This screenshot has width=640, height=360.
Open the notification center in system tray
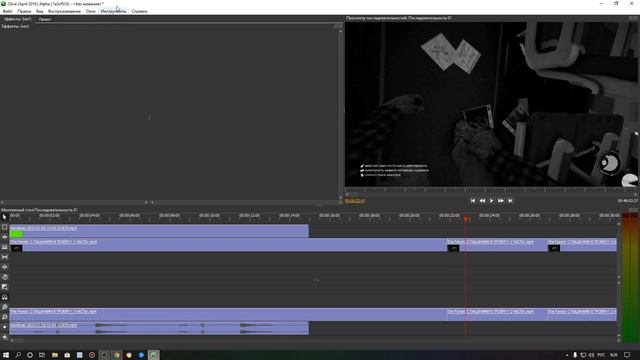point(627,355)
